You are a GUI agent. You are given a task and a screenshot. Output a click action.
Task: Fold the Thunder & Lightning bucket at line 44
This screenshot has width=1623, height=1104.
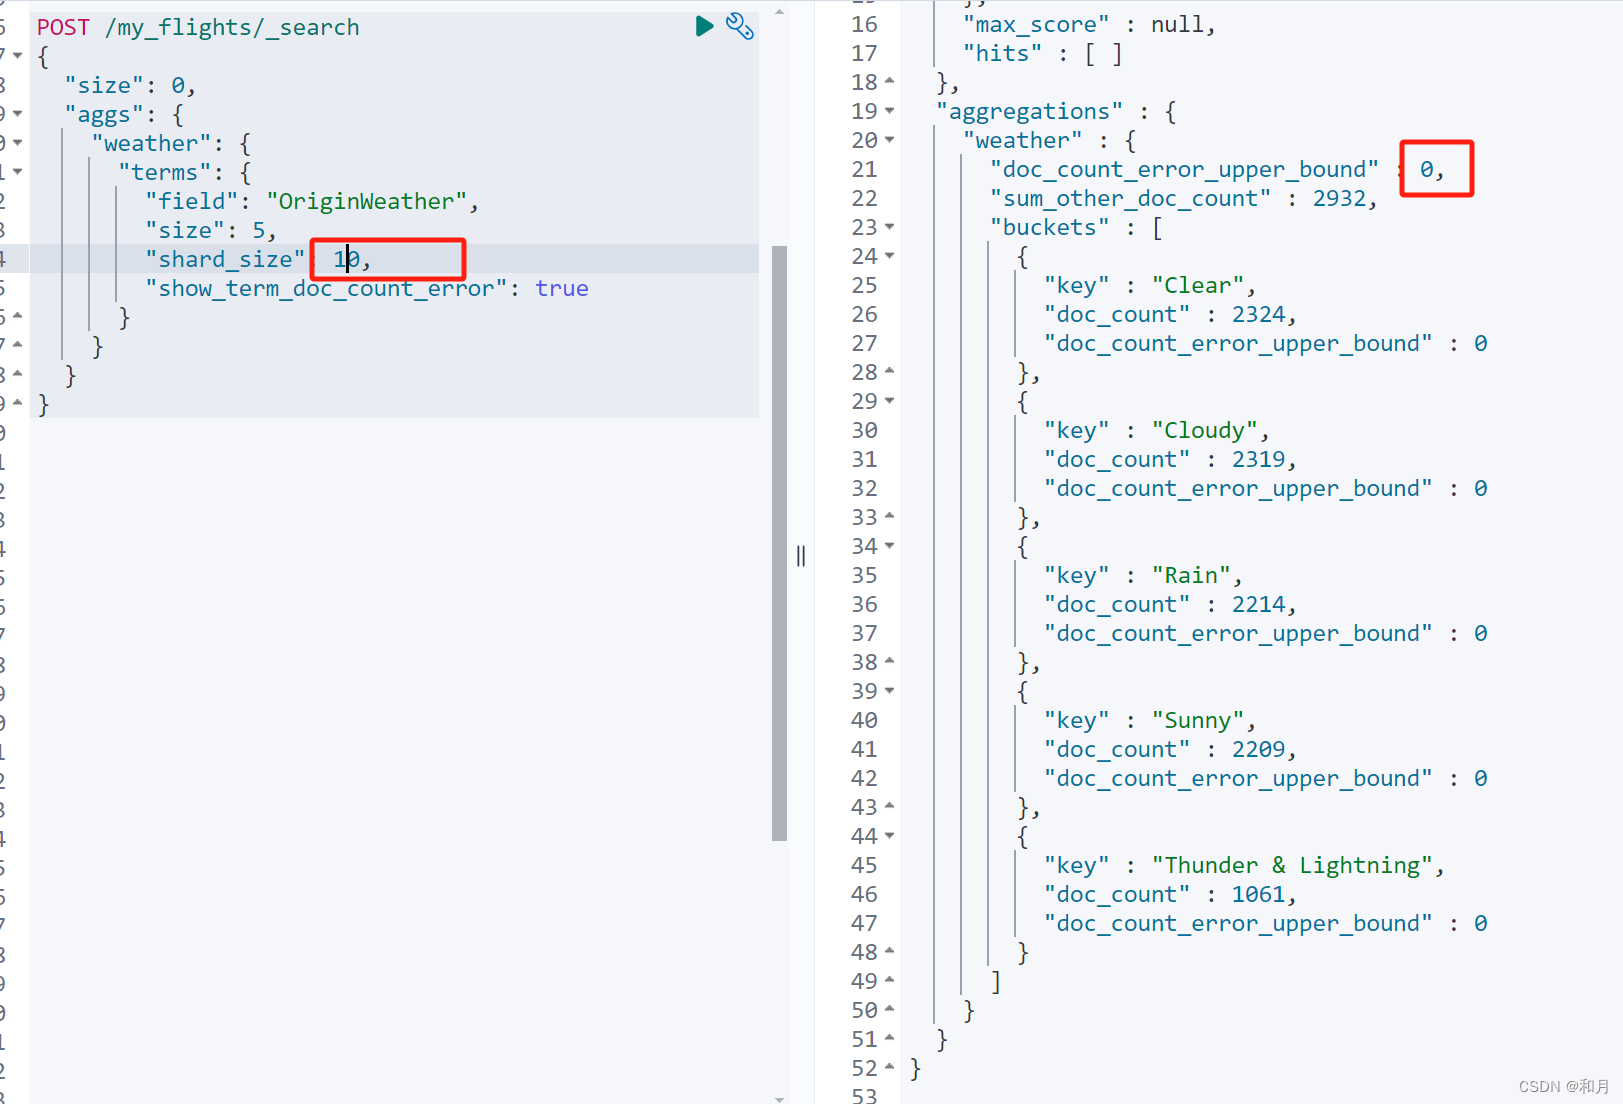pos(890,836)
